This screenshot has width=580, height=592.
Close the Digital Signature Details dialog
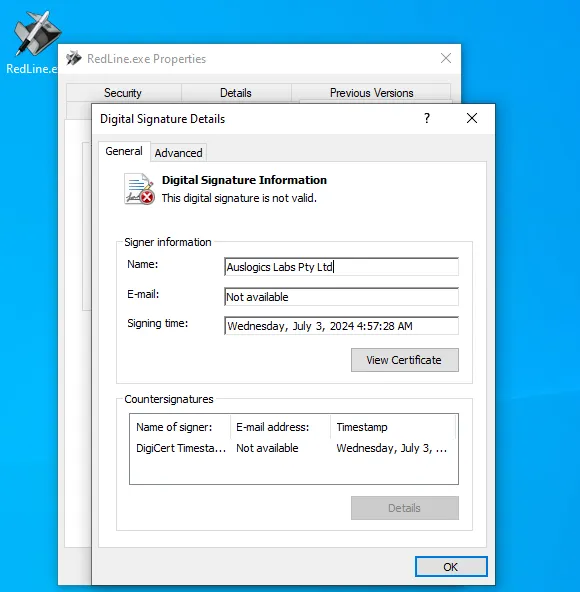point(472,119)
